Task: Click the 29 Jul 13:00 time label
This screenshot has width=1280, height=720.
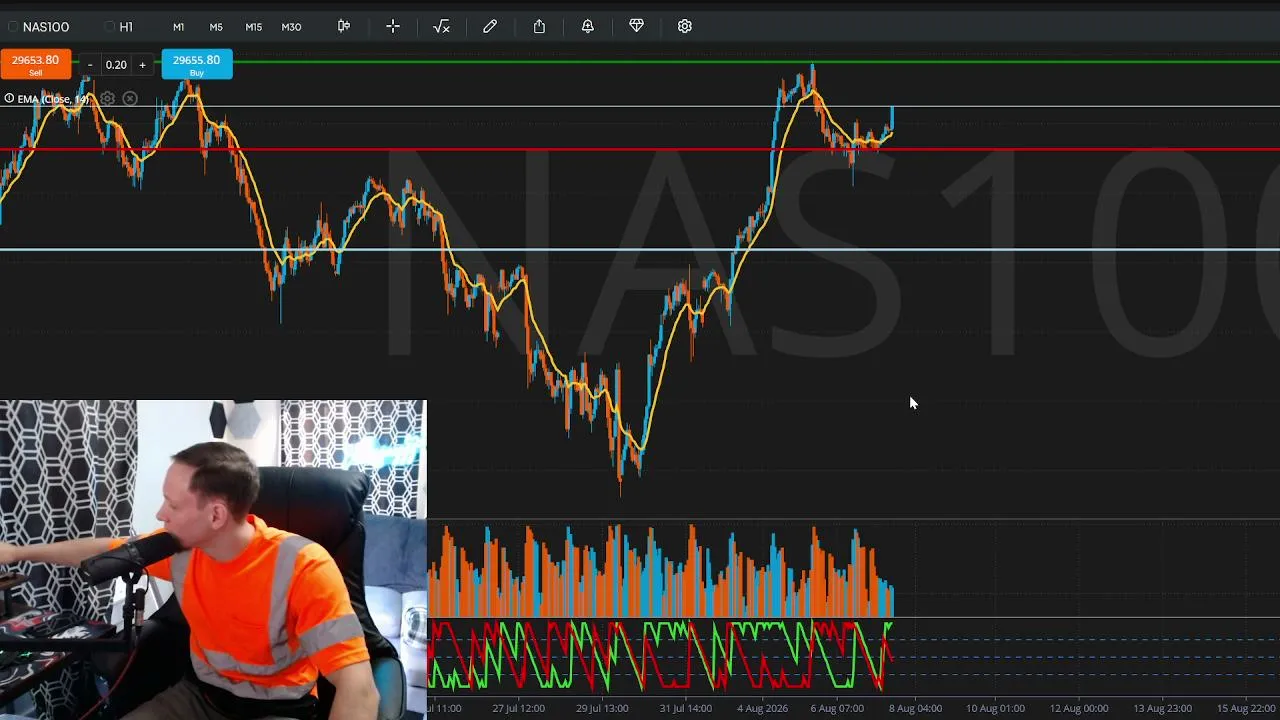Action: pos(602,708)
